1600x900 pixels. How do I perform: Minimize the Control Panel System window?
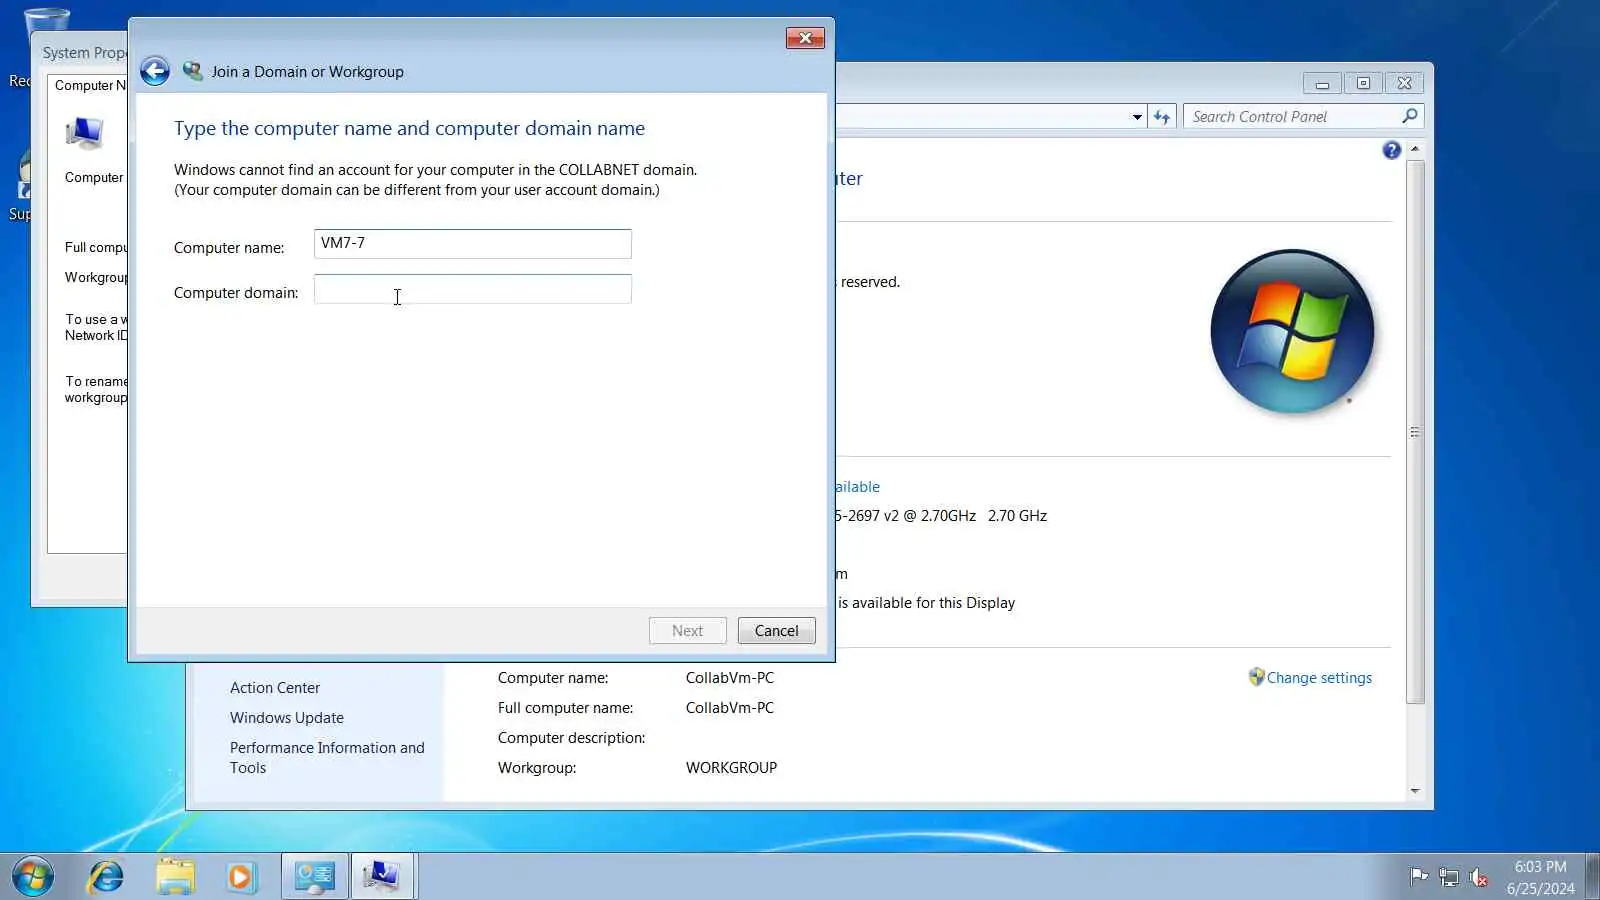pyautogui.click(x=1322, y=83)
